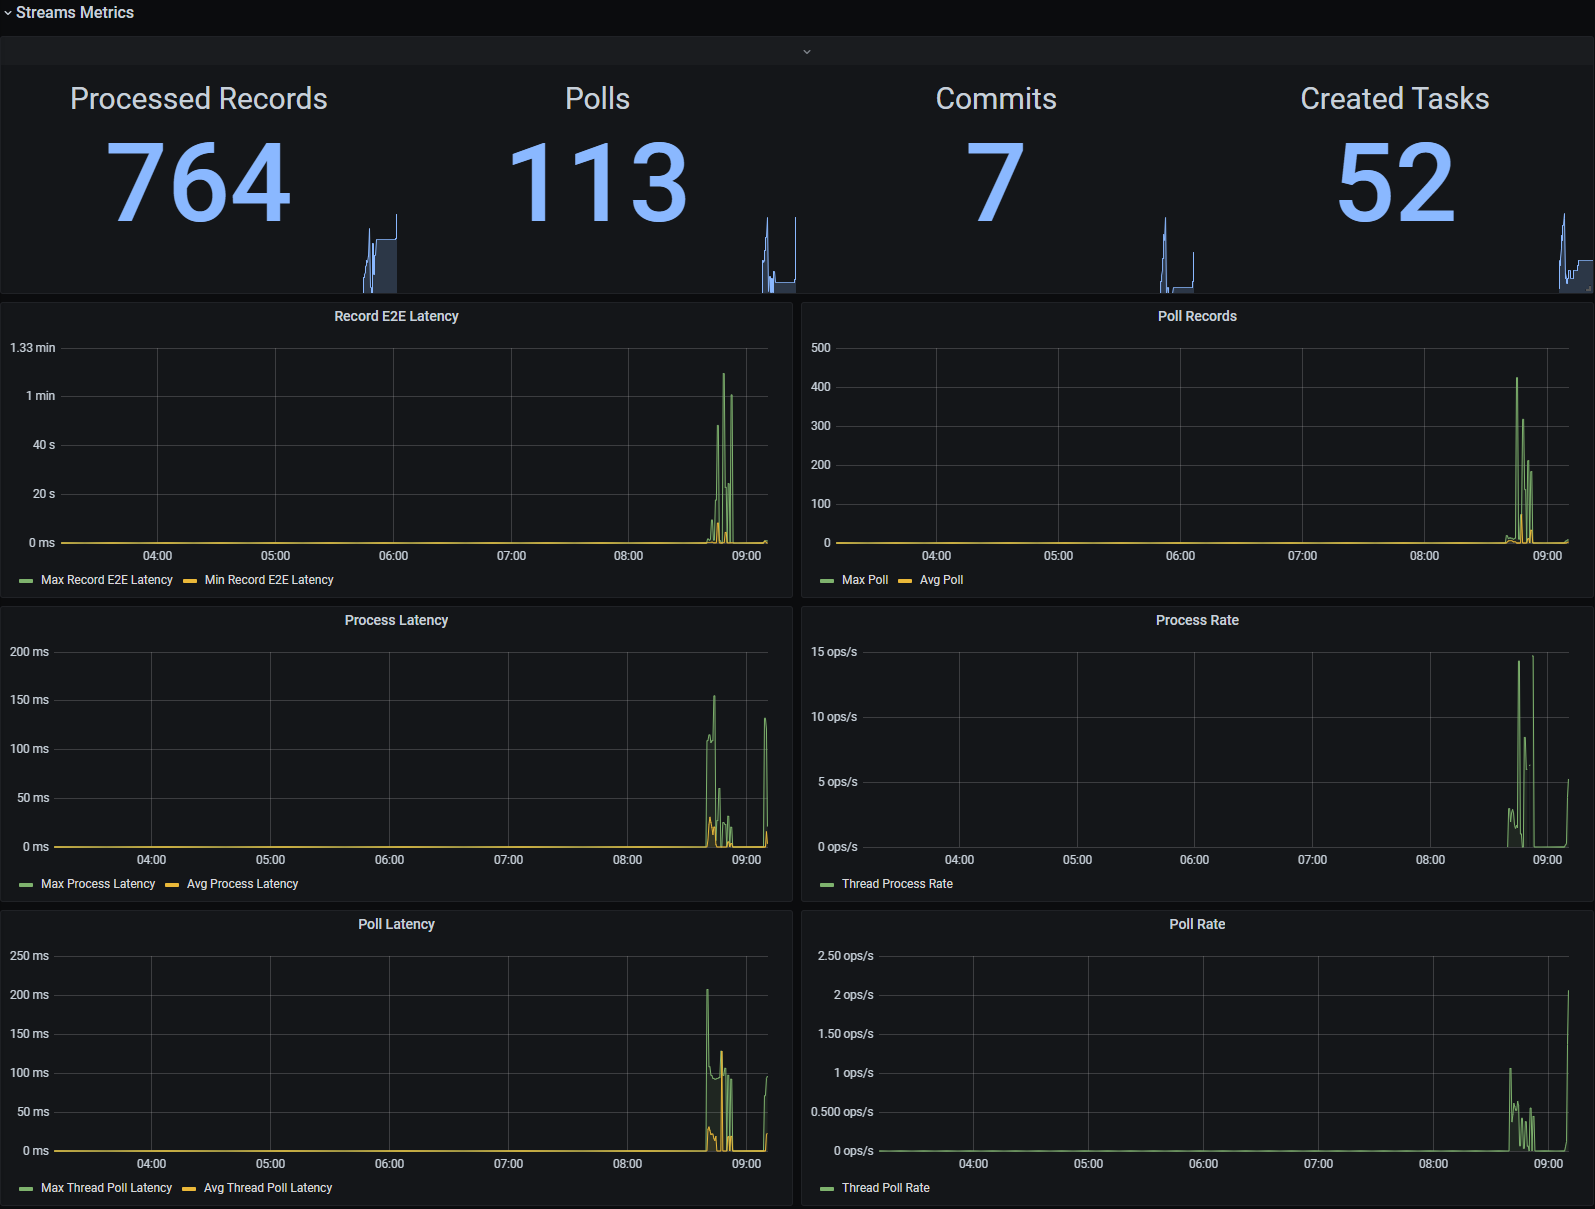Toggle the Thread Poll Rate legend series
Screen dimensions: 1595x1209
coord(886,1188)
